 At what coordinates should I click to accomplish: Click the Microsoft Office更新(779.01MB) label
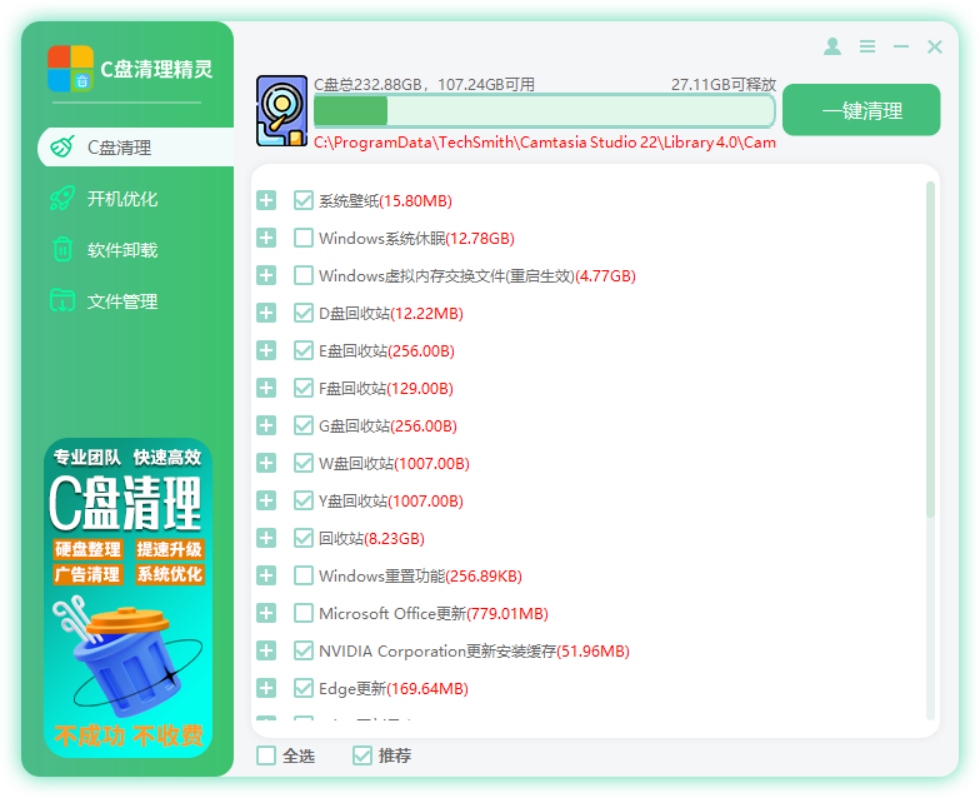[433, 614]
